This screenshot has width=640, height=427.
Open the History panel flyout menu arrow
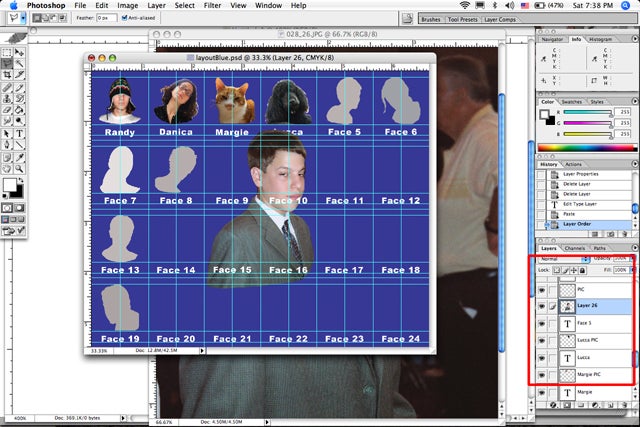[635, 164]
